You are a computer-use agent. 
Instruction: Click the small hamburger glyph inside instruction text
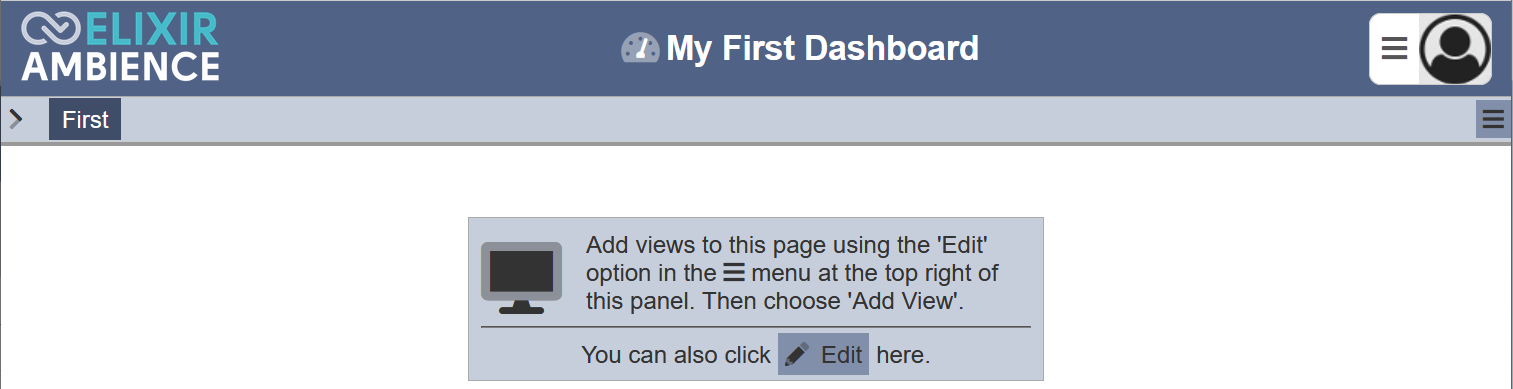(x=733, y=273)
